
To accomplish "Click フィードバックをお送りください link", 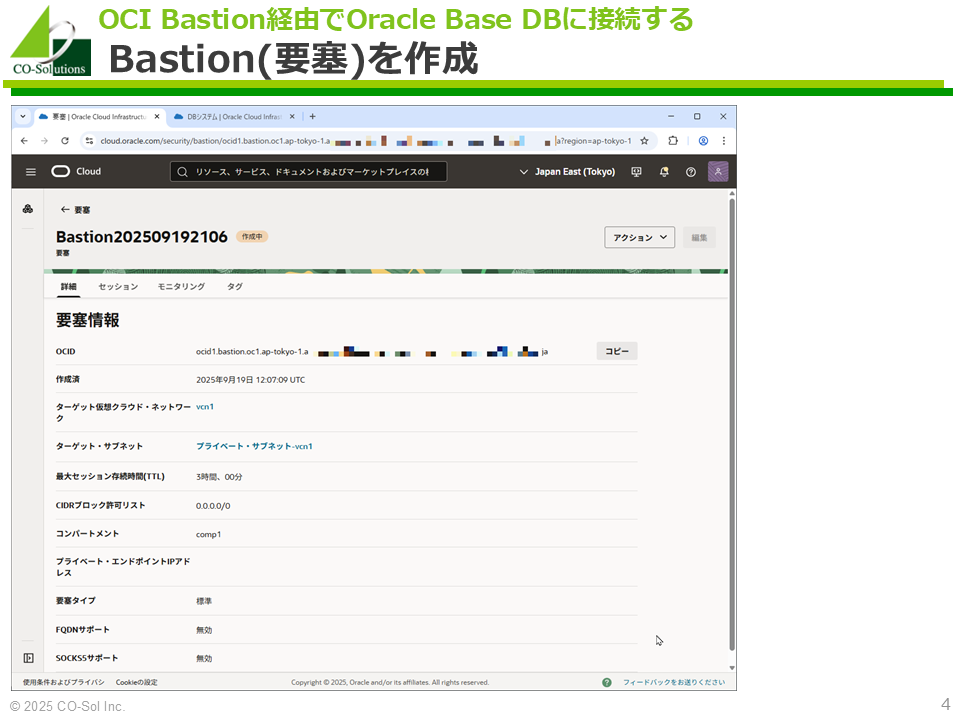I will point(674,682).
